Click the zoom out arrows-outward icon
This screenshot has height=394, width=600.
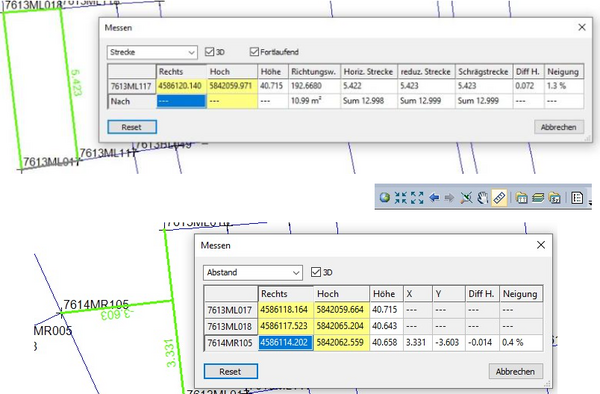click(417, 197)
